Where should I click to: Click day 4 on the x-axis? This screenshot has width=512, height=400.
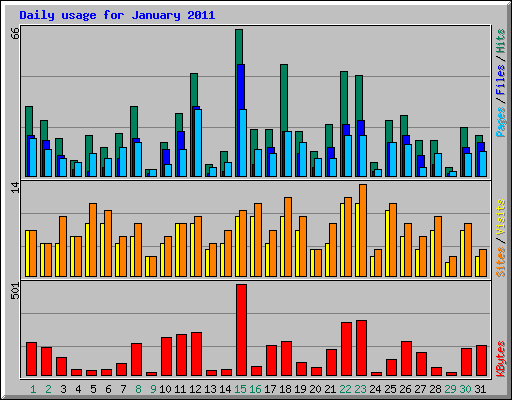pos(78,389)
